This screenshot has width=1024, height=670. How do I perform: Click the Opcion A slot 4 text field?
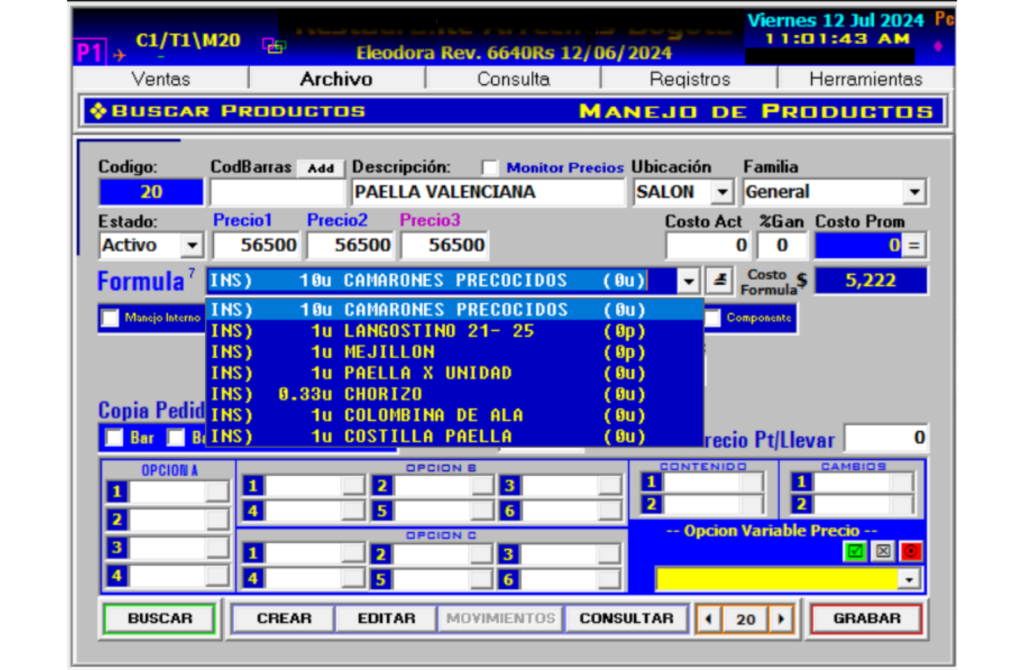point(167,576)
